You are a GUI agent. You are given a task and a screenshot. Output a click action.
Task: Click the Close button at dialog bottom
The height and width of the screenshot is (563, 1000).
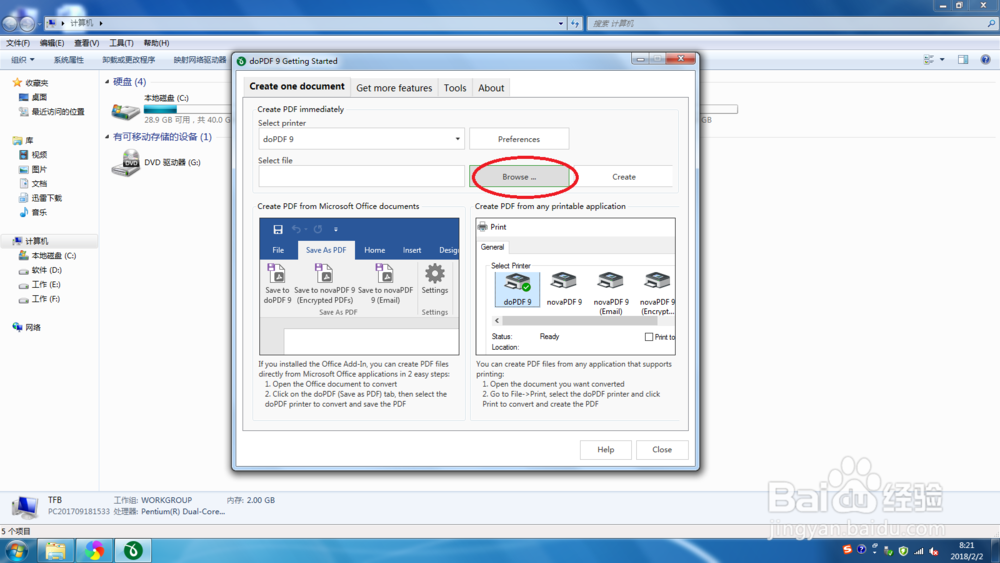(x=662, y=450)
